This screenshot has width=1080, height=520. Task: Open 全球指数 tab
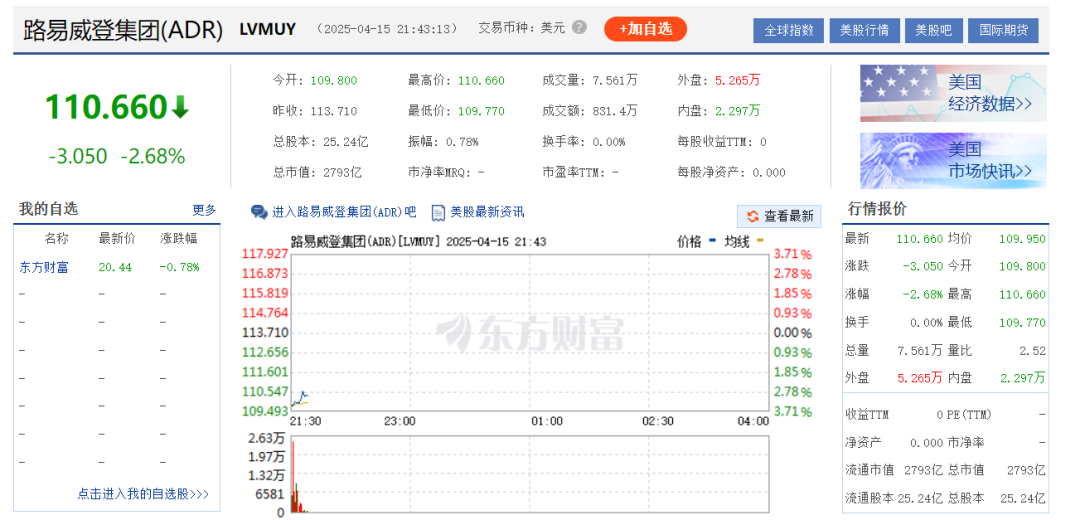point(789,30)
